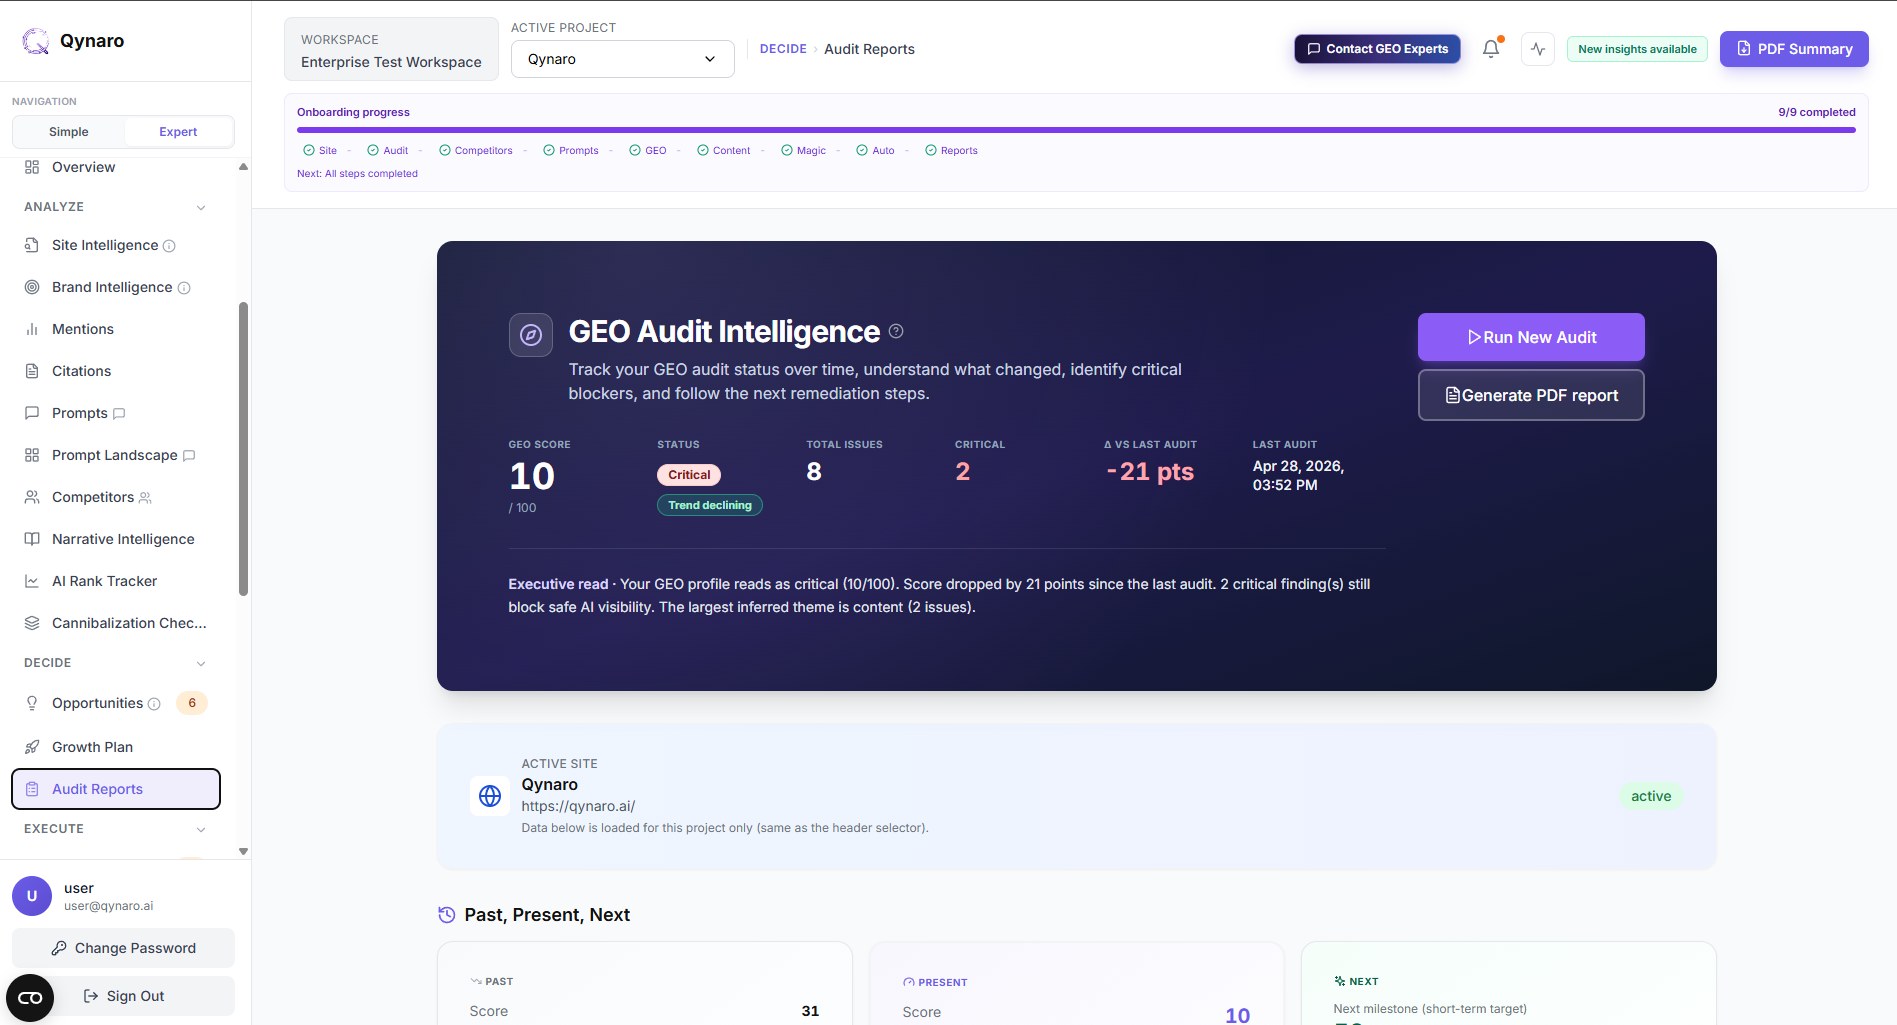Click the Competitors onboarding step
The width and height of the screenshot is (1897, 1025).
[476, 151]
